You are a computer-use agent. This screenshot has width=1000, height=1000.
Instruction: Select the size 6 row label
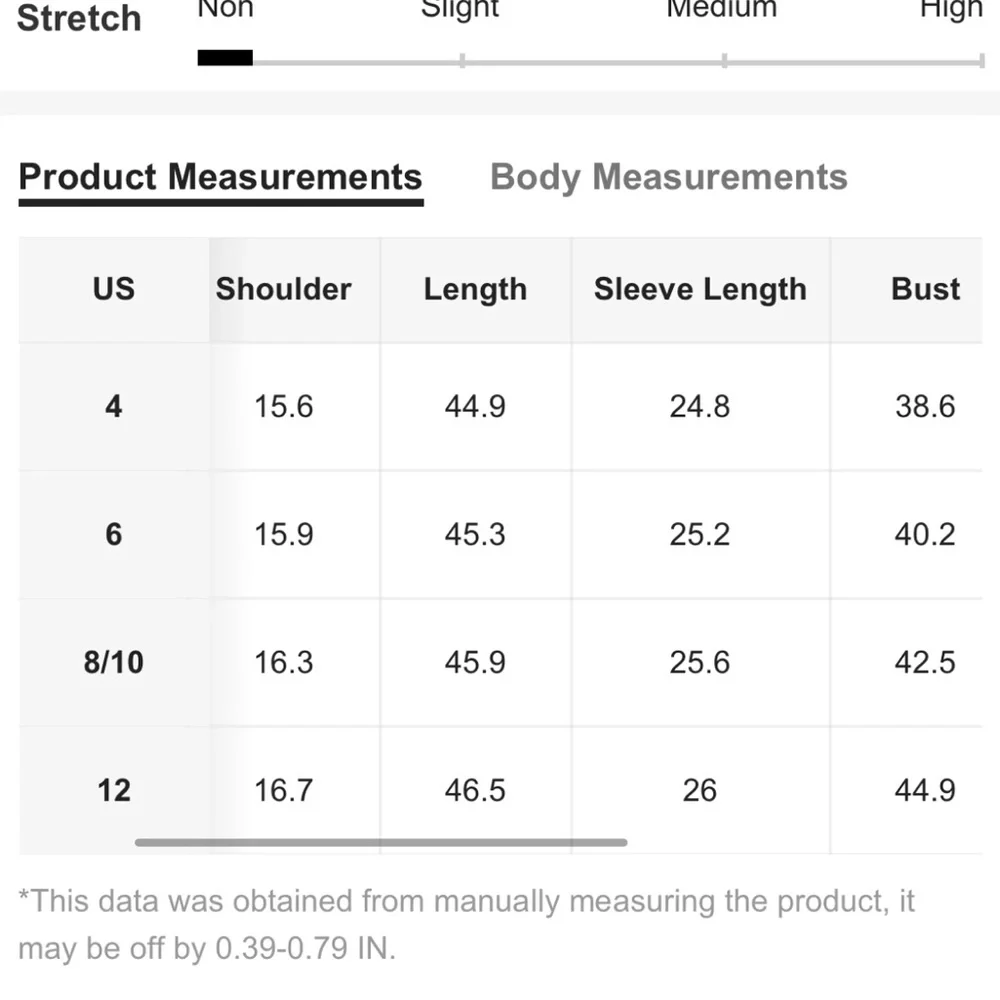click(114, 534)
